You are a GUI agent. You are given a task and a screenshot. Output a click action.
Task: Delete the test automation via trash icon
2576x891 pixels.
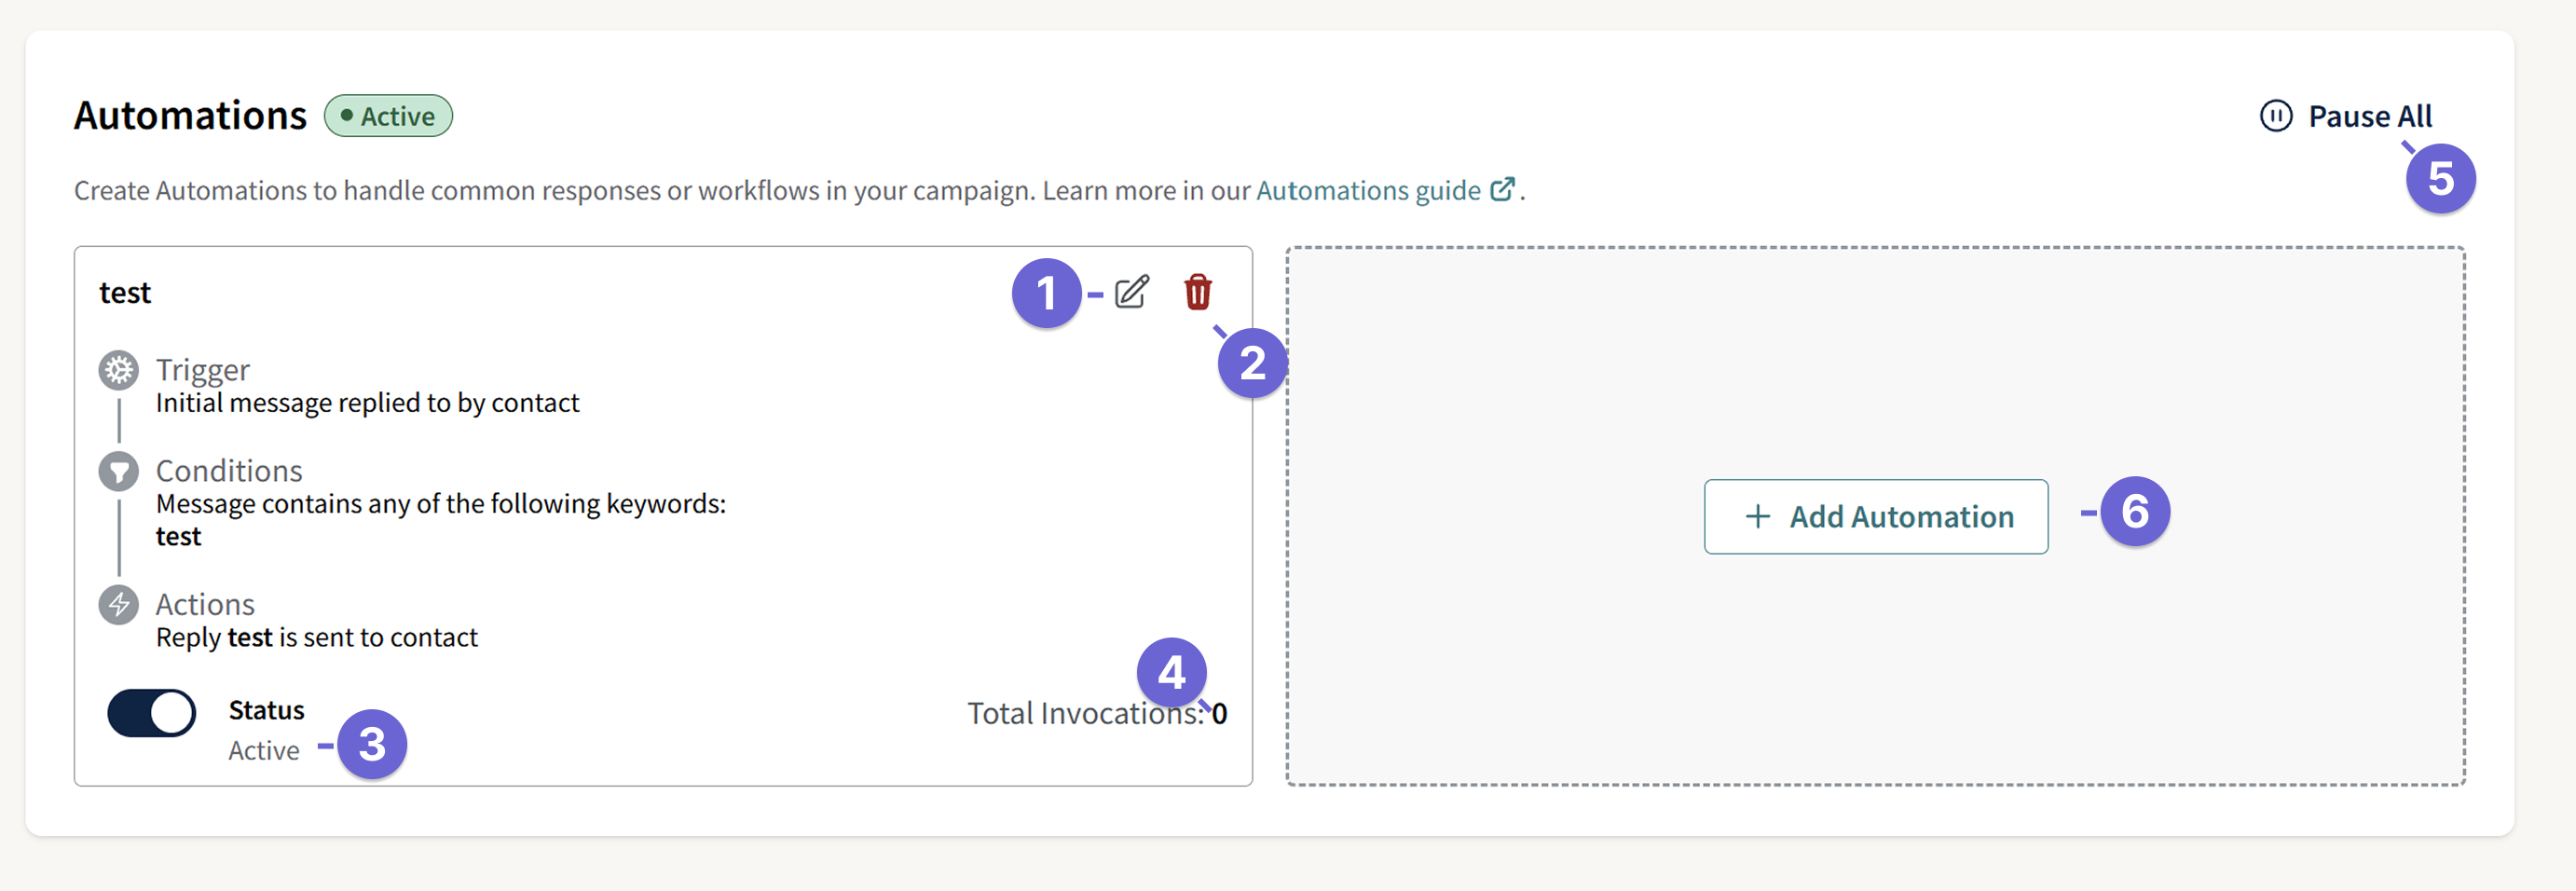[x=1197, y=292]
